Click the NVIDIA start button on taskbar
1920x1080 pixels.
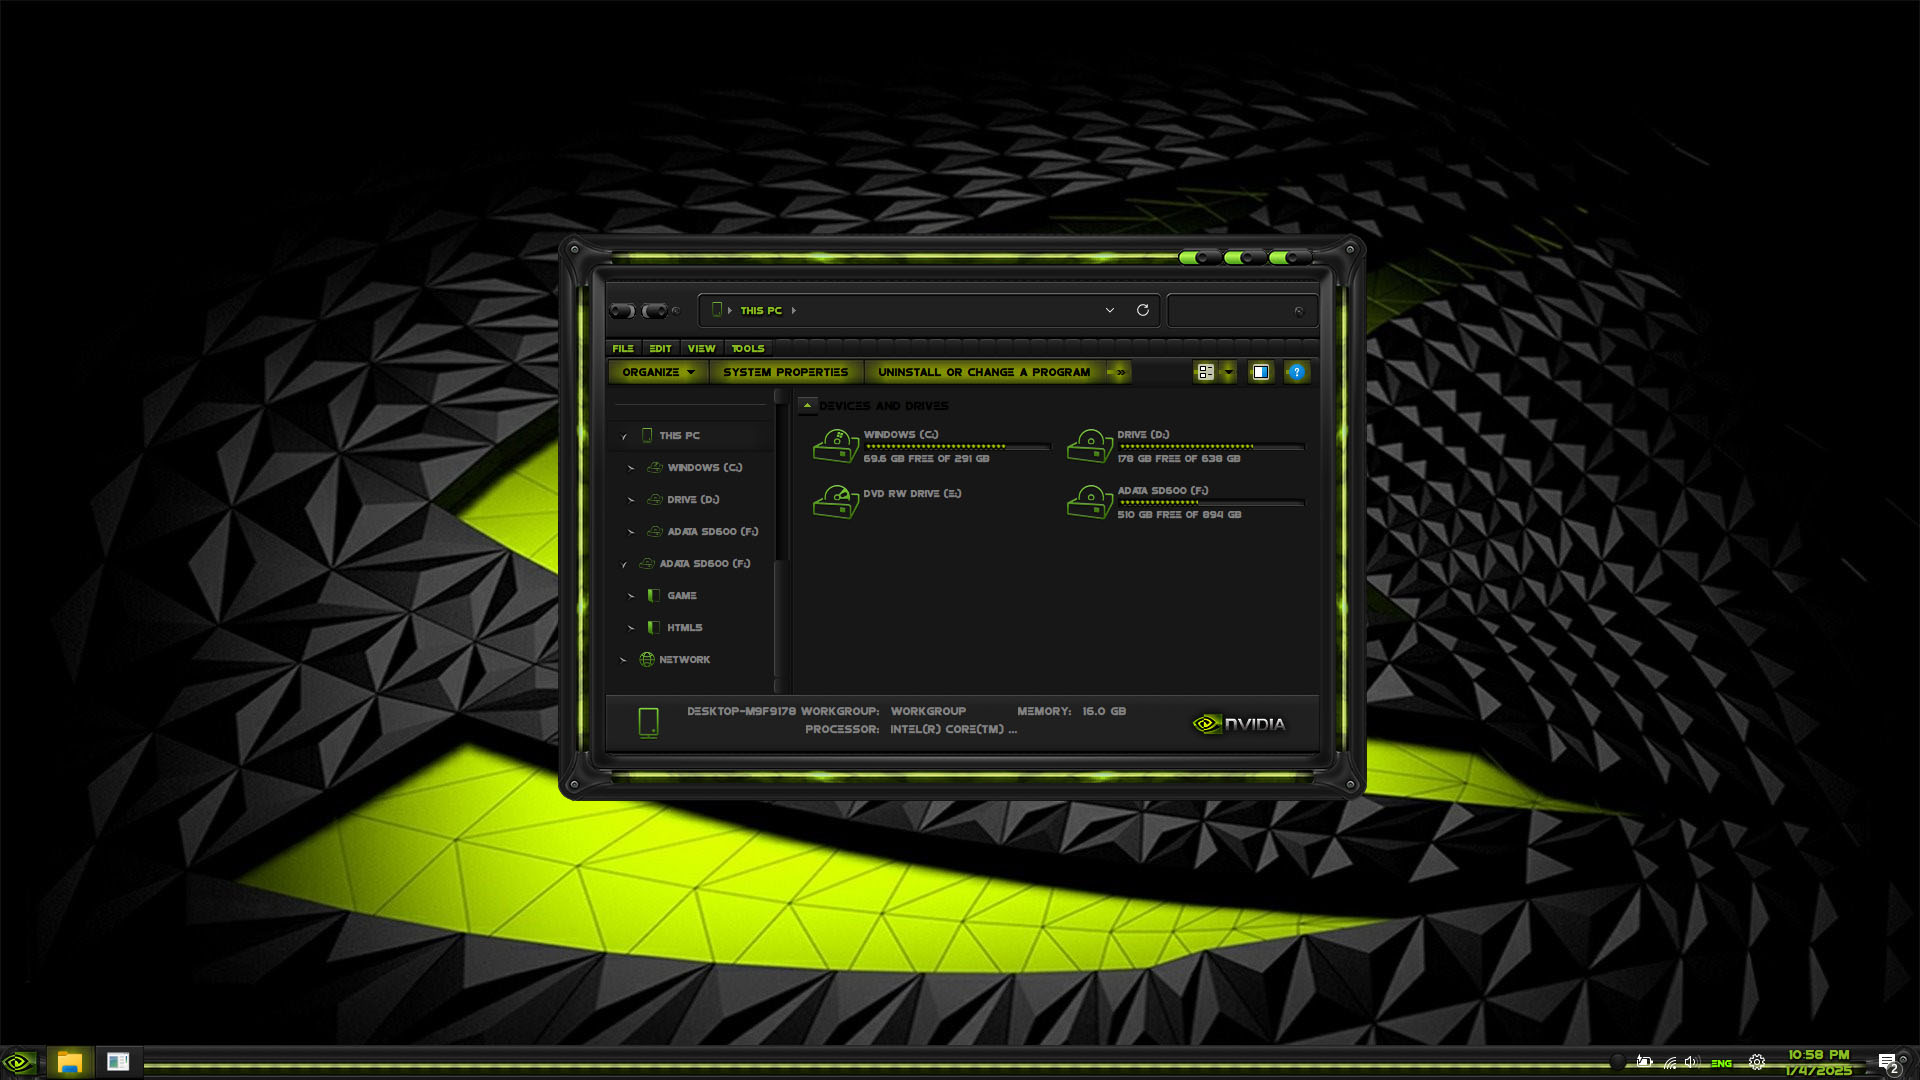[18, 1061]
